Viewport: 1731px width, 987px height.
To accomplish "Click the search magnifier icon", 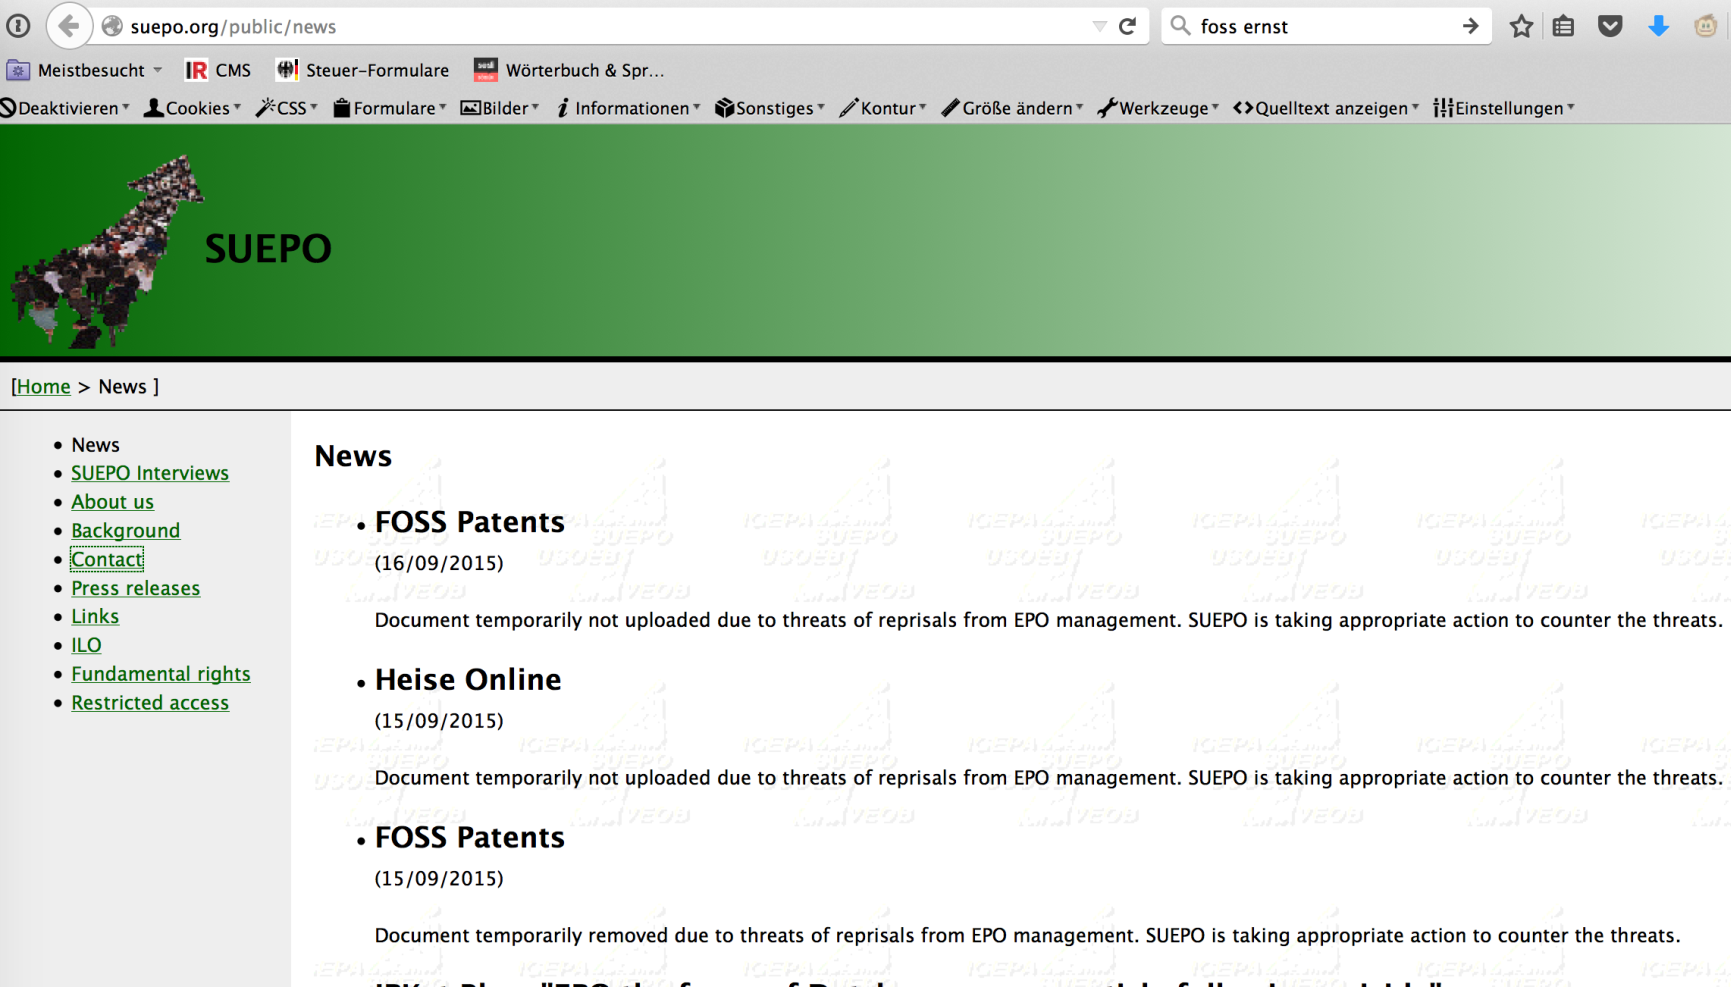I will pos(1181,26).
